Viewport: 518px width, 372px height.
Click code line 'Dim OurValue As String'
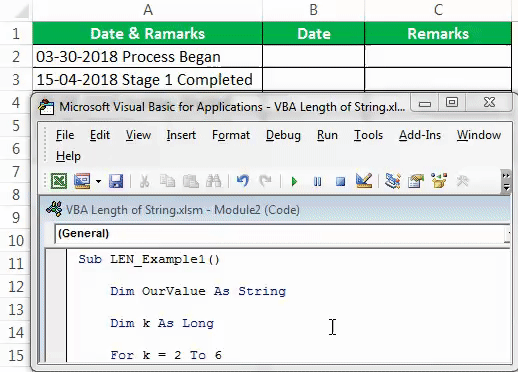(198, 291)
